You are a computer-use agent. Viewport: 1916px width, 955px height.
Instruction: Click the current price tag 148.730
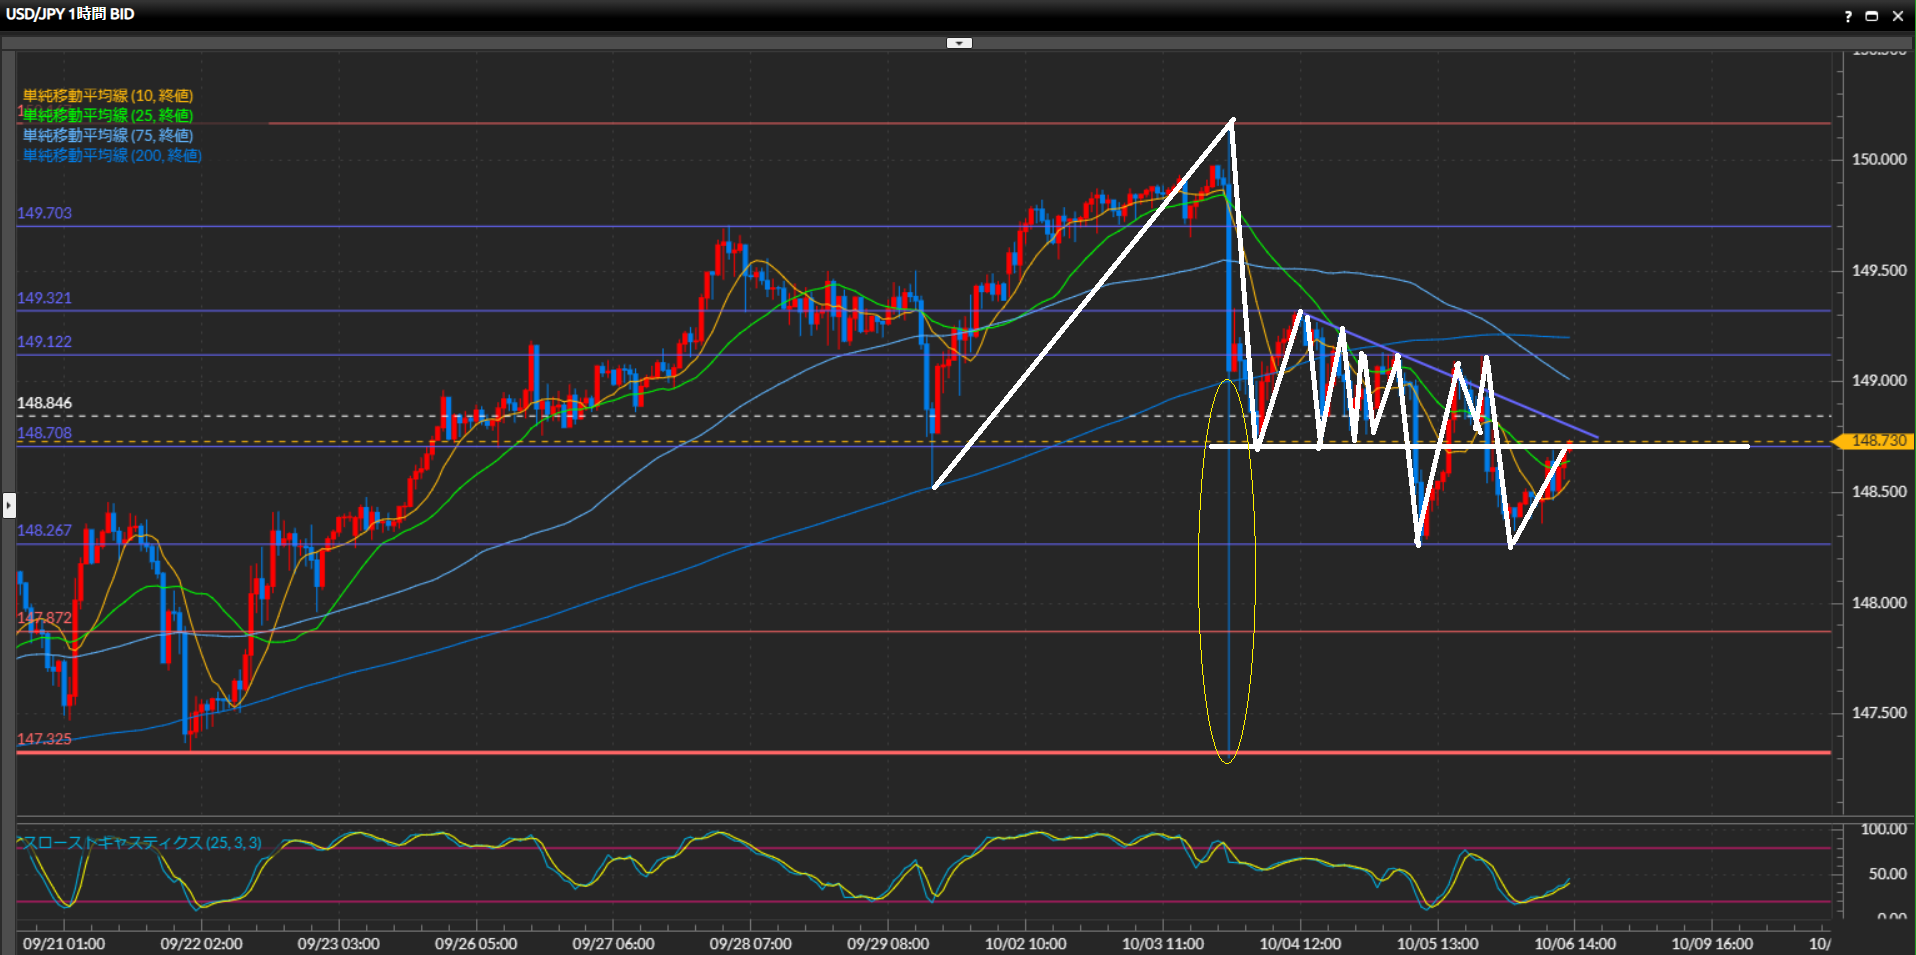[1878, 441]
